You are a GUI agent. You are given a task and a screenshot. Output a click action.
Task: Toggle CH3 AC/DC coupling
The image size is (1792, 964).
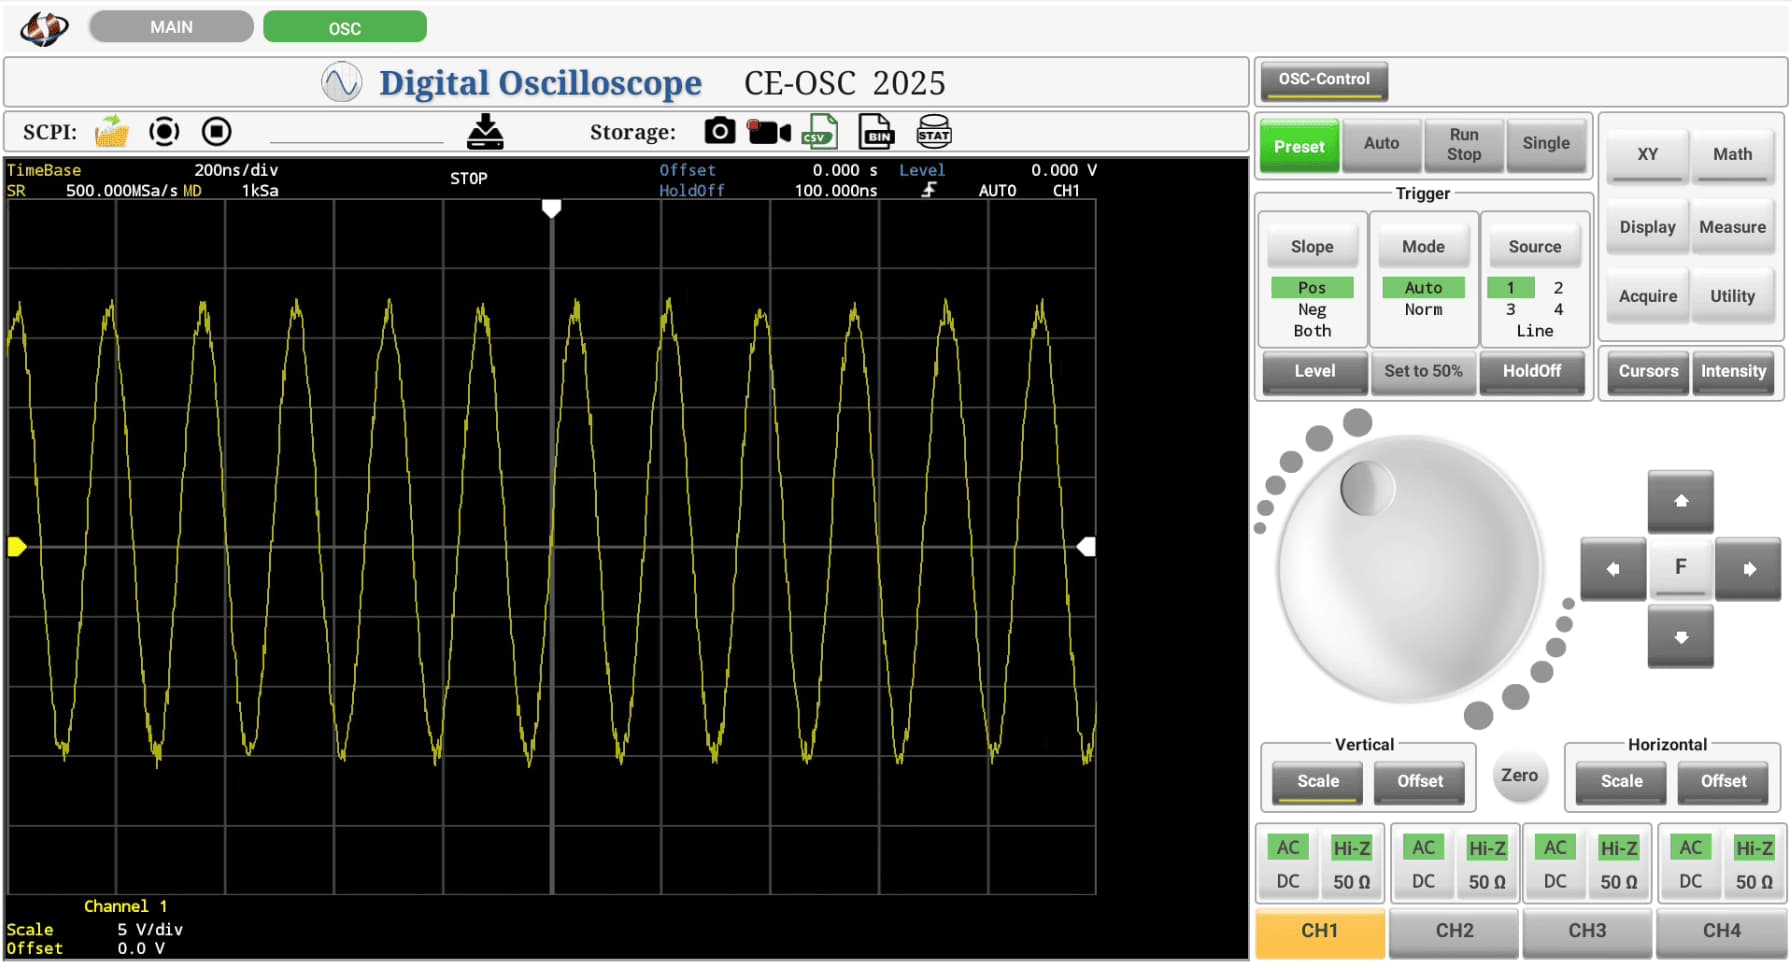point(1555,865)
